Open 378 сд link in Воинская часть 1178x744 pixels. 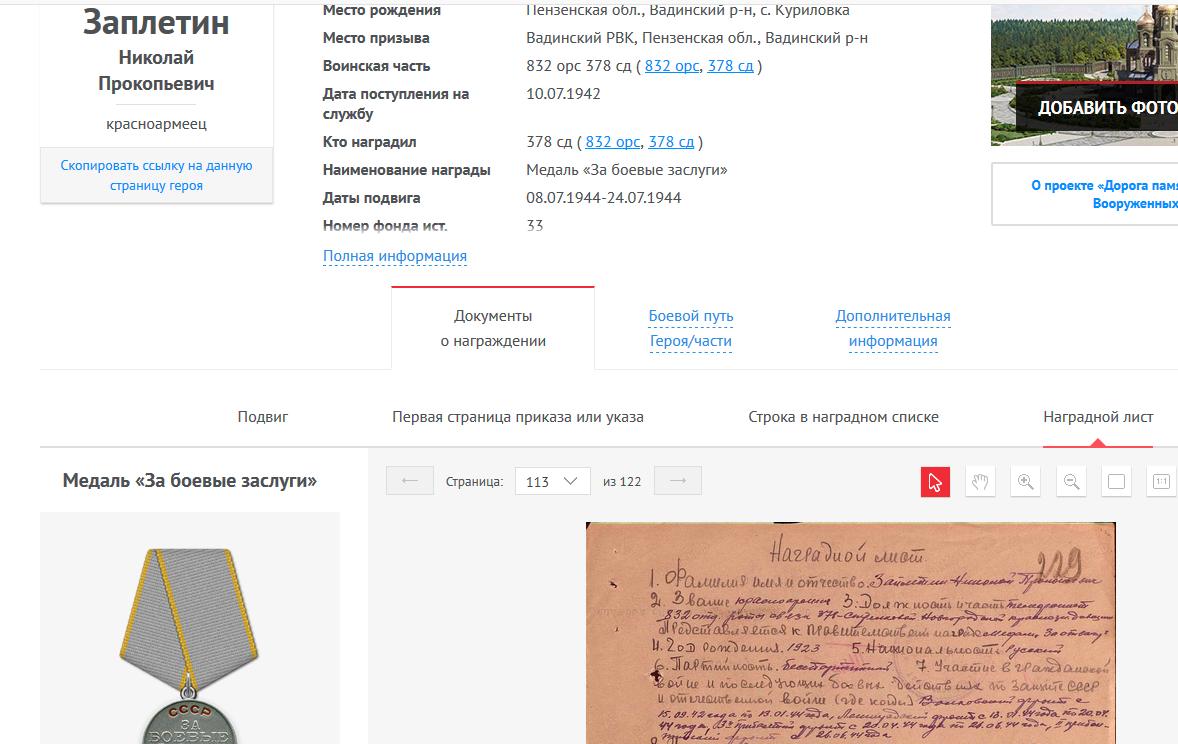pyautogui.click(x=730, y=66)
